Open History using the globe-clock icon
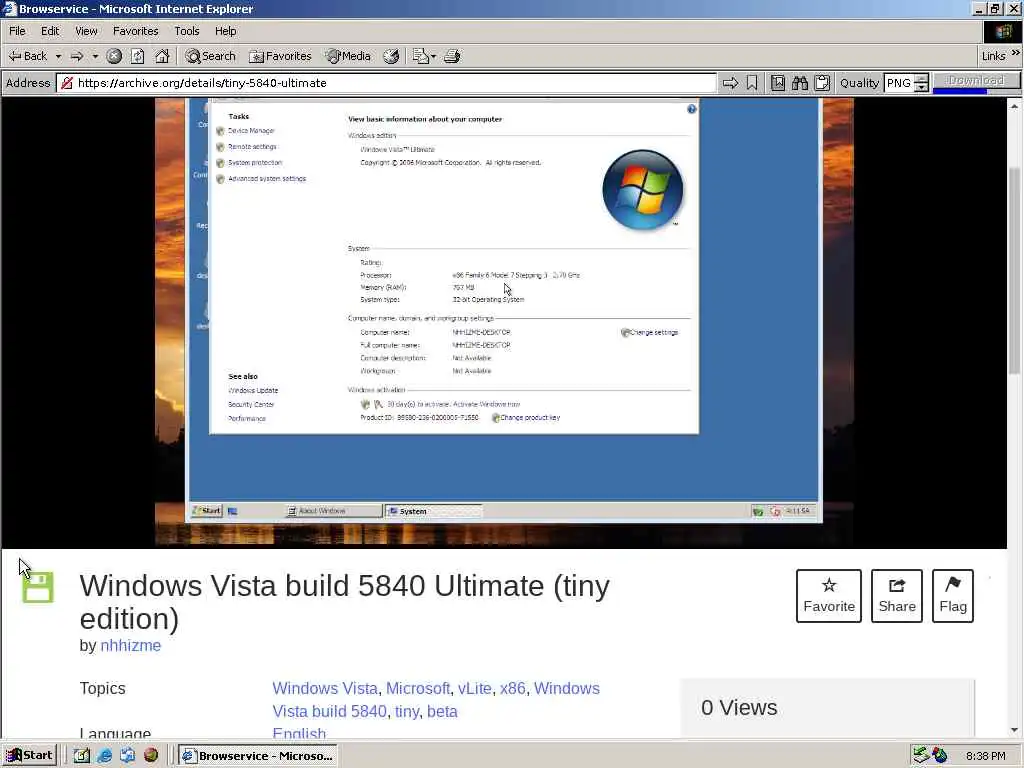This screenshot has height=768, width=1024. (x=391, y=56)
